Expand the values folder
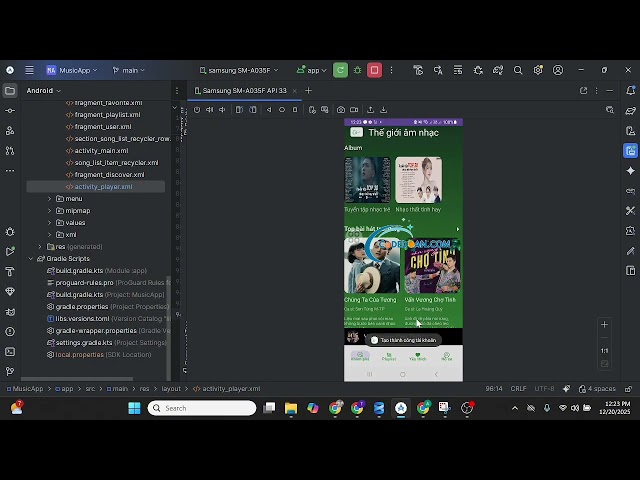 pos(49,223)
